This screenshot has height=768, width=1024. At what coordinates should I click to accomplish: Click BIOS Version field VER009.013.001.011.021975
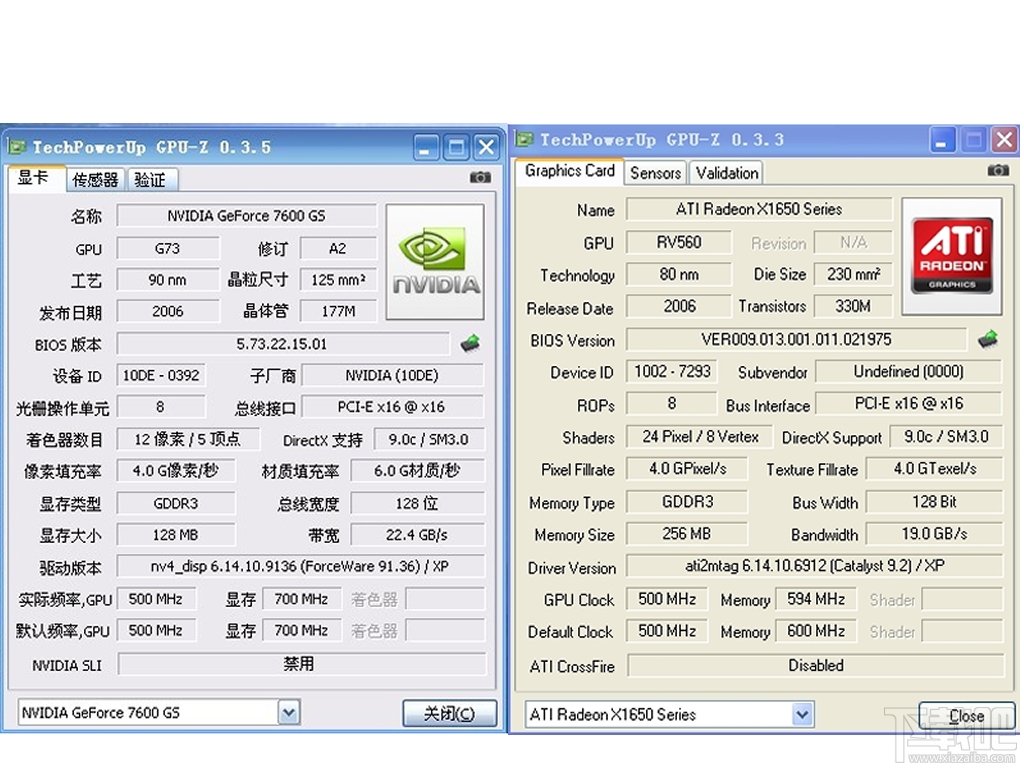pyautogui.click(x=796, y=340)
